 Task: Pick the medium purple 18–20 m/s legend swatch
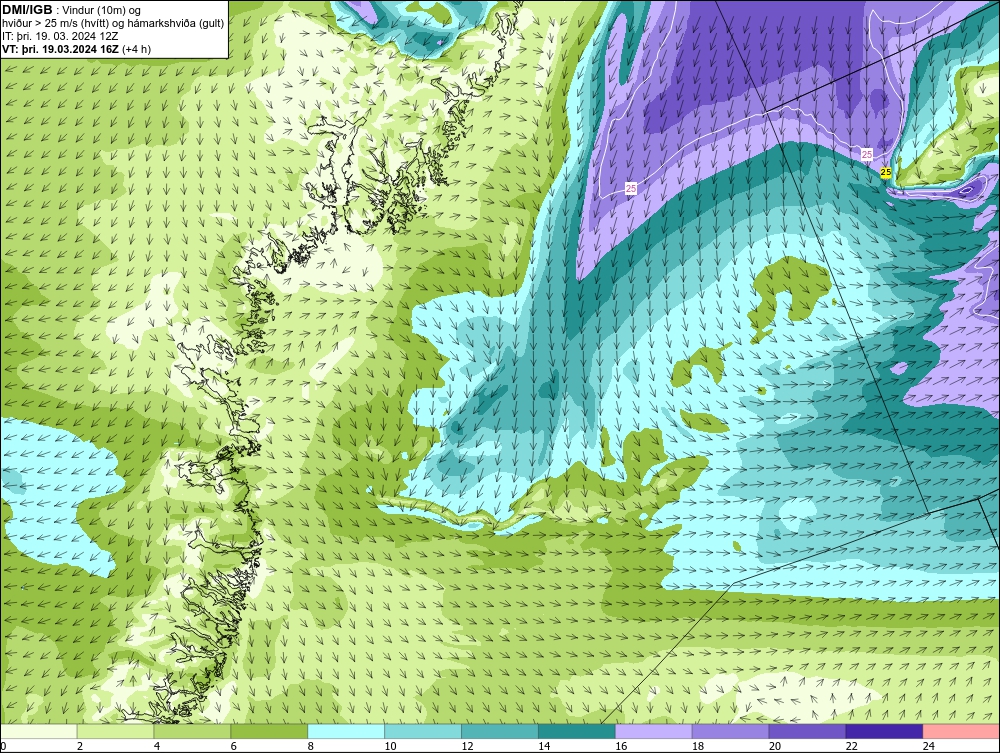click(730, 731)
